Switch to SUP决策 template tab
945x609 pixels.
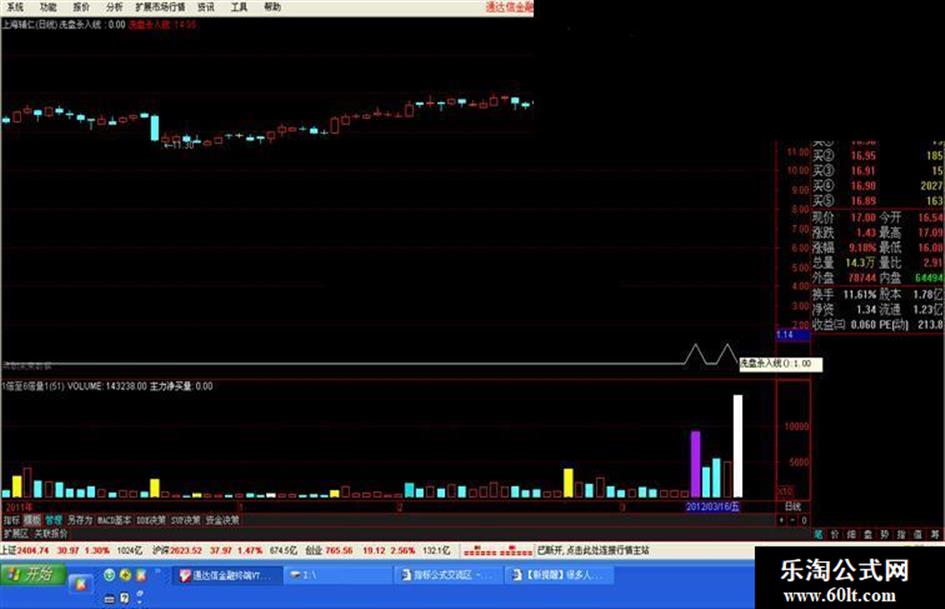click(x=186, y=520)
